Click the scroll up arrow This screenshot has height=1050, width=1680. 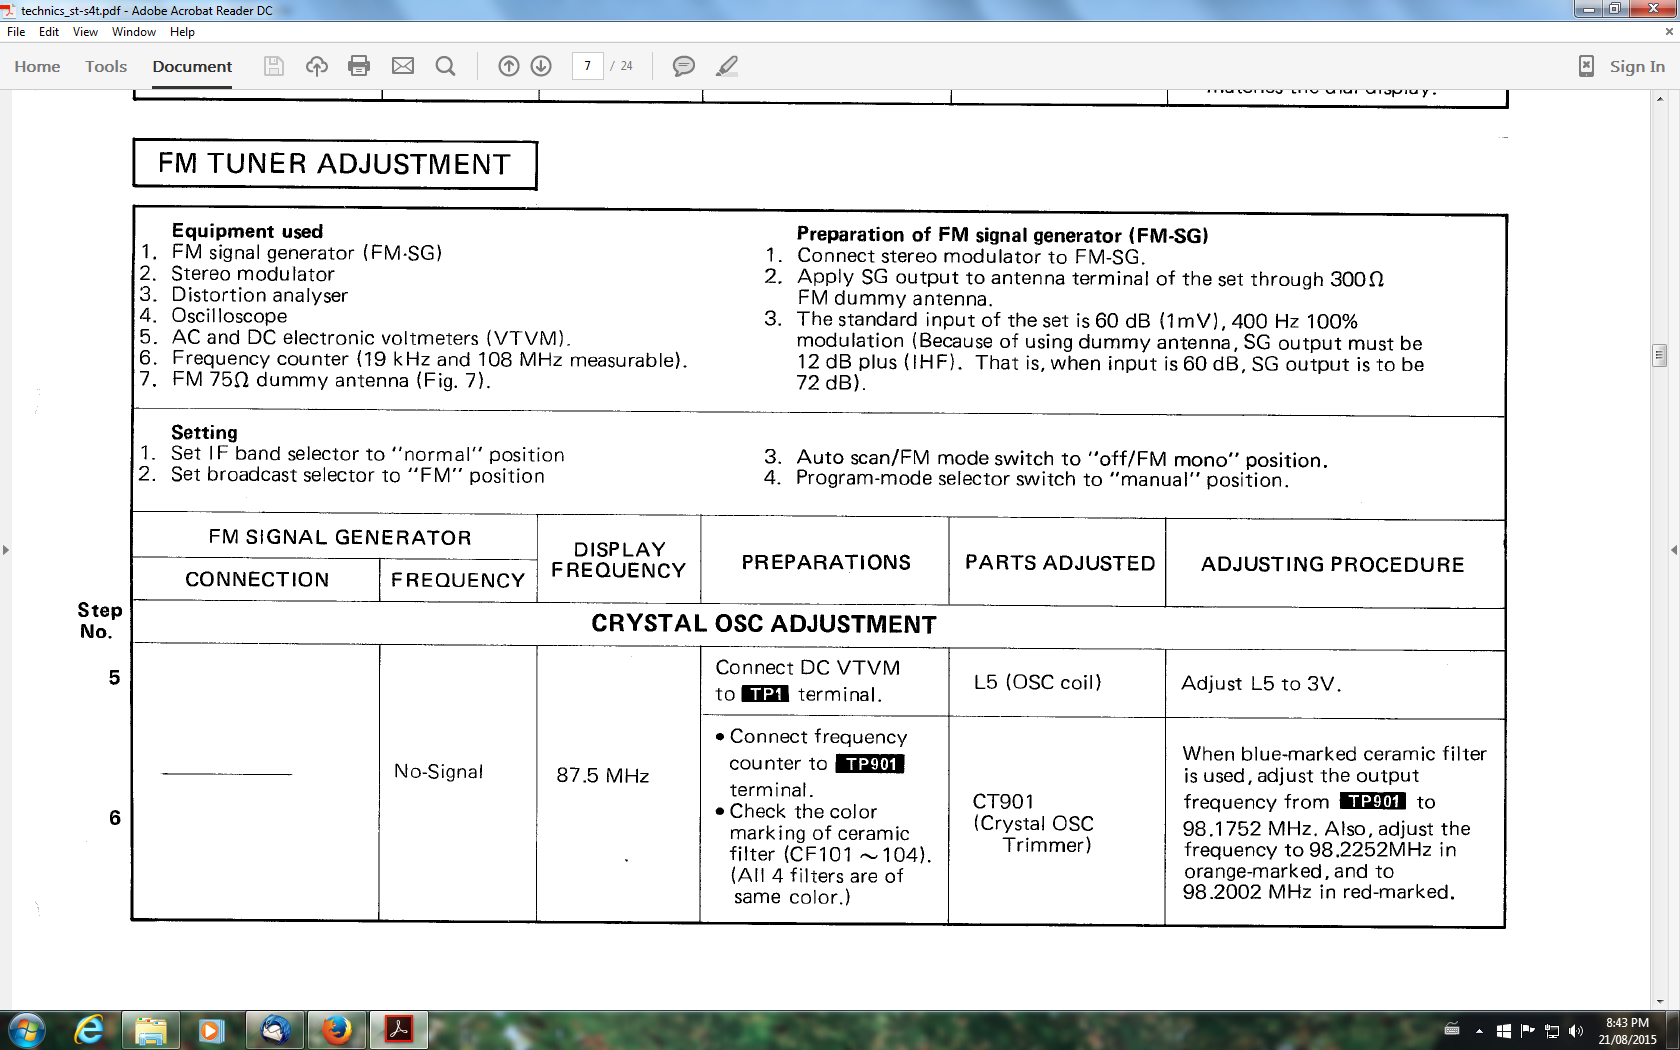(x=1660, y=99)
